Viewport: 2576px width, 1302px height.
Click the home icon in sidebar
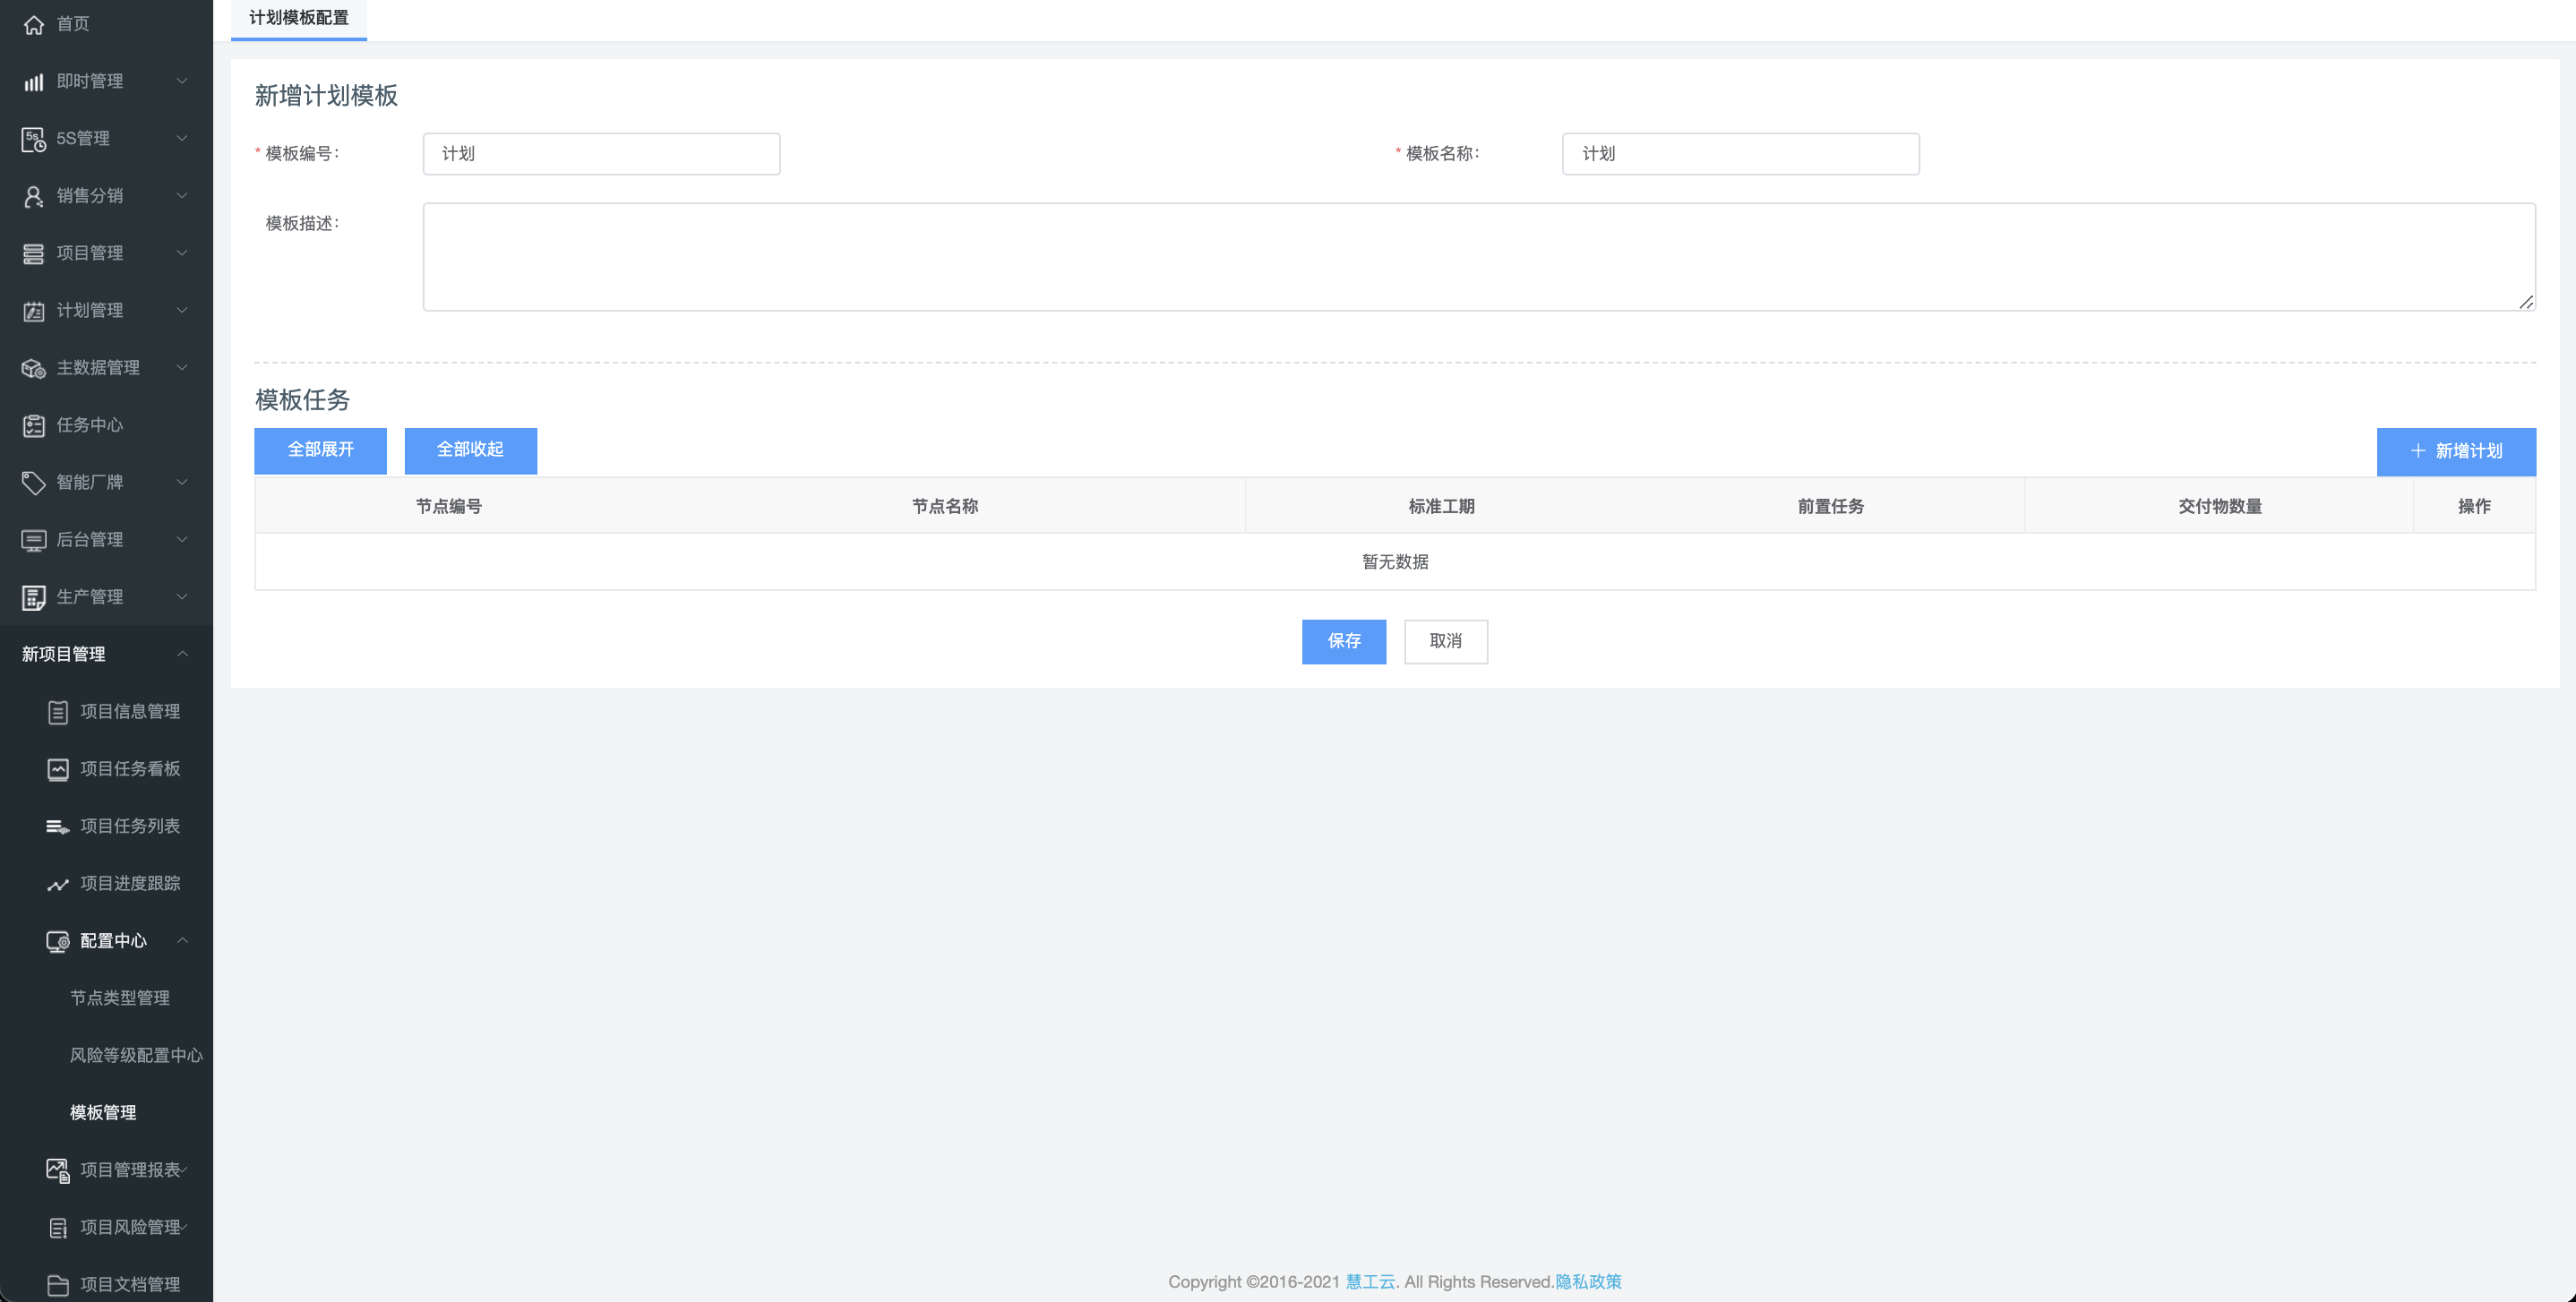click(33, 24)
